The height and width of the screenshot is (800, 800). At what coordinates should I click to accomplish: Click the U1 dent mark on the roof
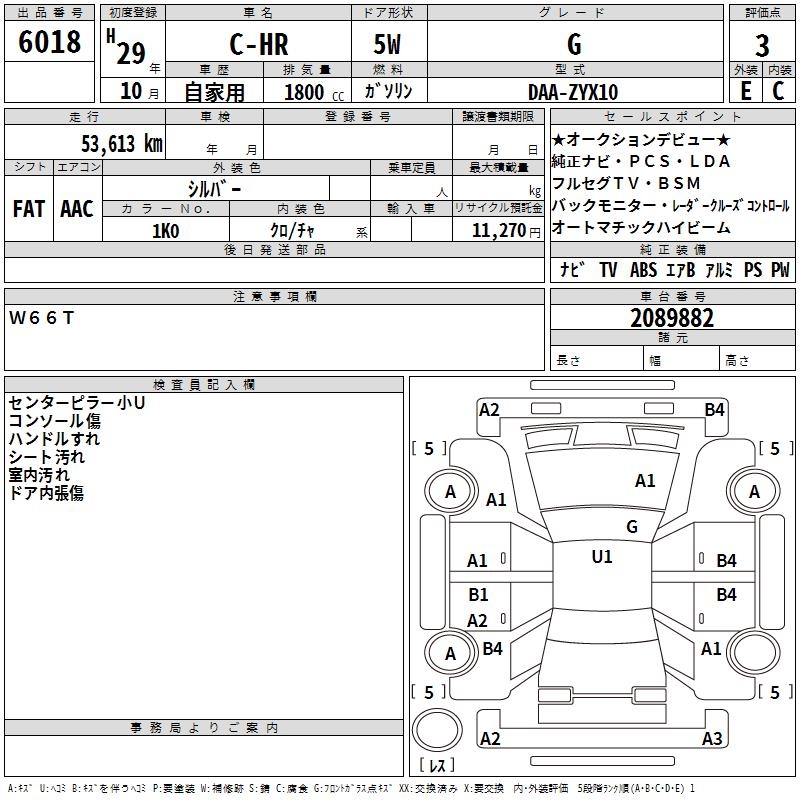[602, 557]
